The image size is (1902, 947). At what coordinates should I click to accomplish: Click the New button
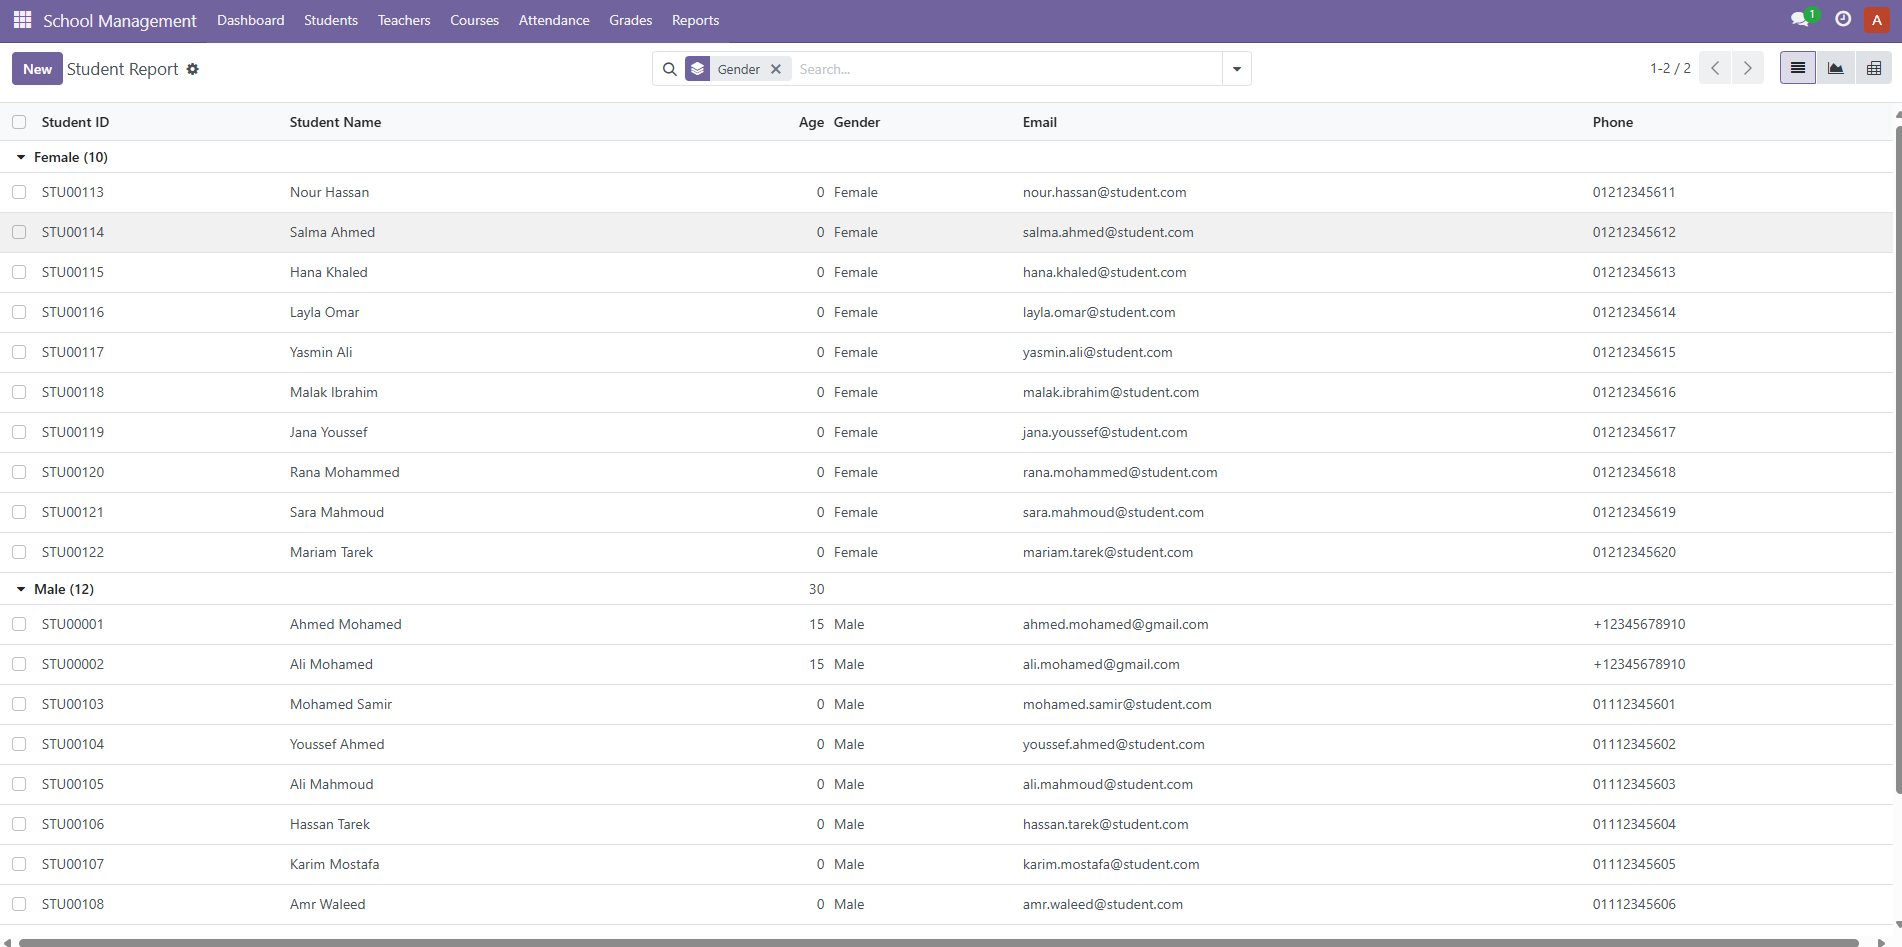(x=37, y=69)
